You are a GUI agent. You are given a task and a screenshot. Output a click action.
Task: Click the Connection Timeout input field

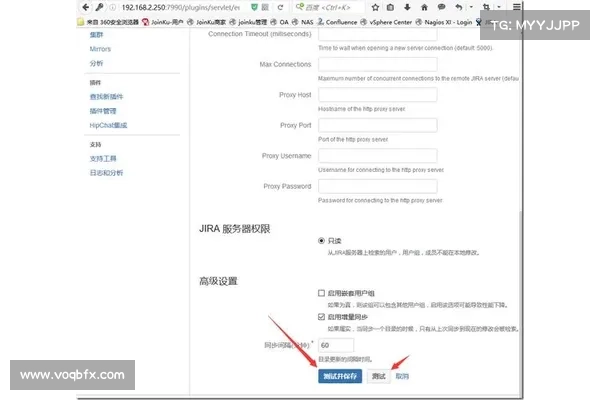(378, 34)
